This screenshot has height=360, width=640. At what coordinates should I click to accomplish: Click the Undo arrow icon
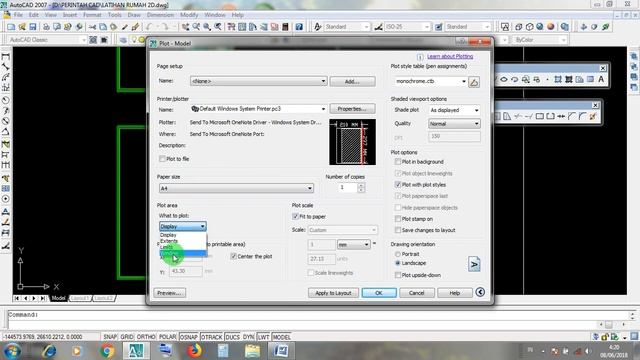click(x=149, y=27)
